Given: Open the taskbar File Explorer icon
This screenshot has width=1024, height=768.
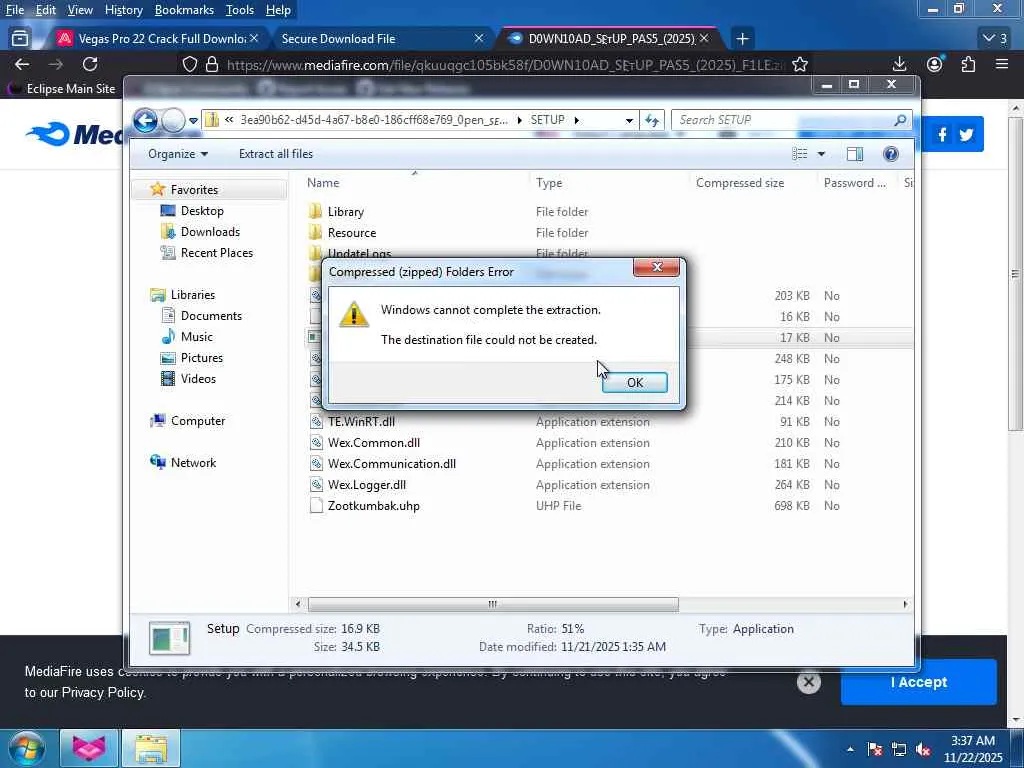Looking at the screenshot, I should (151, 748).
